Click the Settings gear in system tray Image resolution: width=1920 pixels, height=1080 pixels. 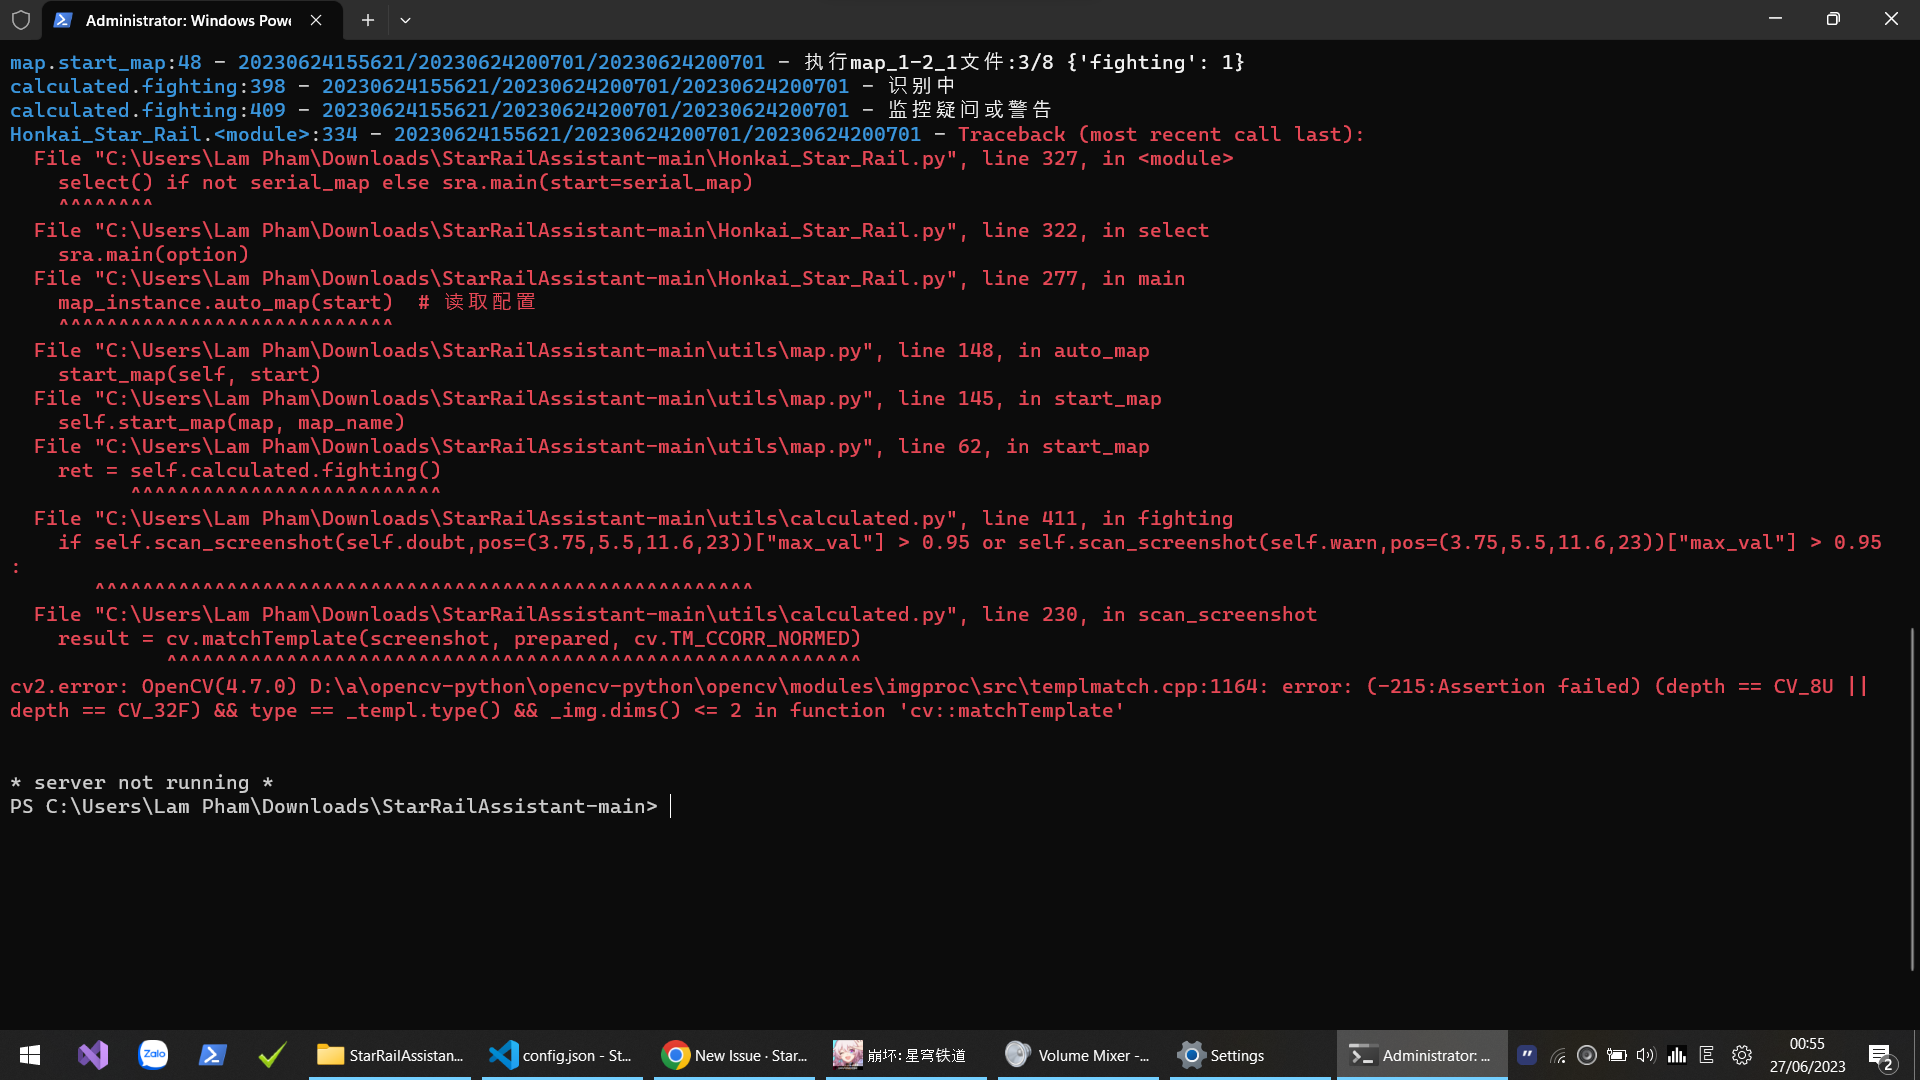pyautogui.click(x=1742, y=1055)
